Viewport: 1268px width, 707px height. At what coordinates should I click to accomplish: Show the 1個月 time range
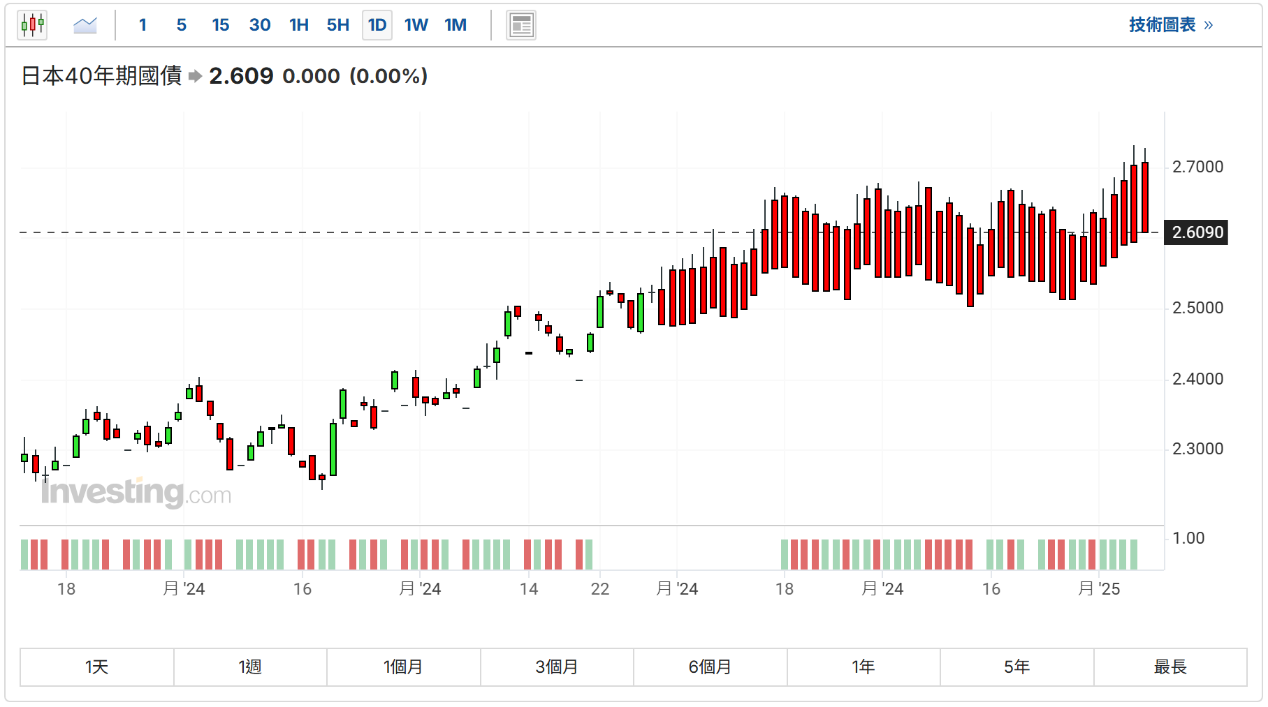403,667
